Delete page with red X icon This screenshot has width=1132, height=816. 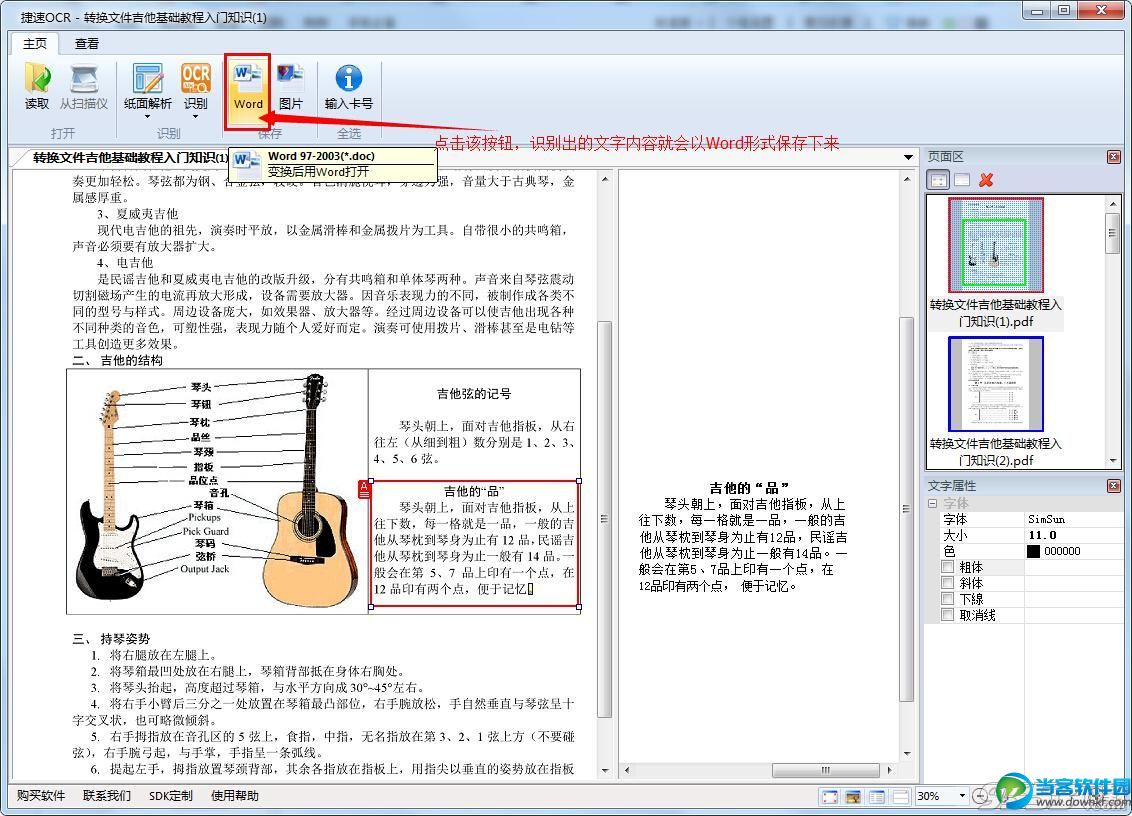point(986,180)
